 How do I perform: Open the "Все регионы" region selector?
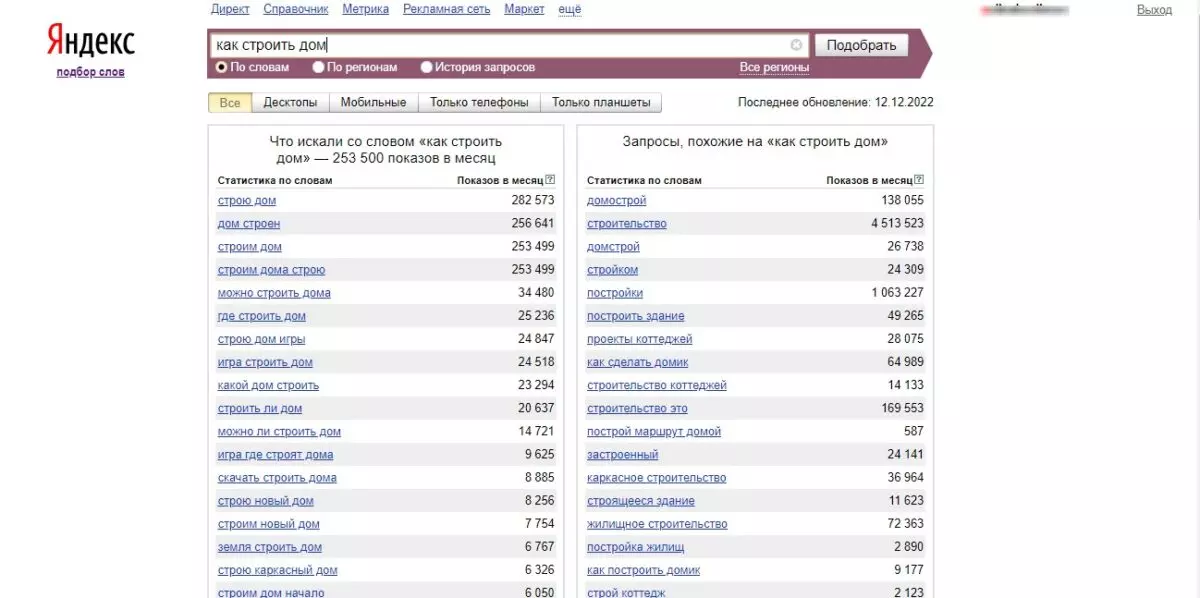[774, 67]
